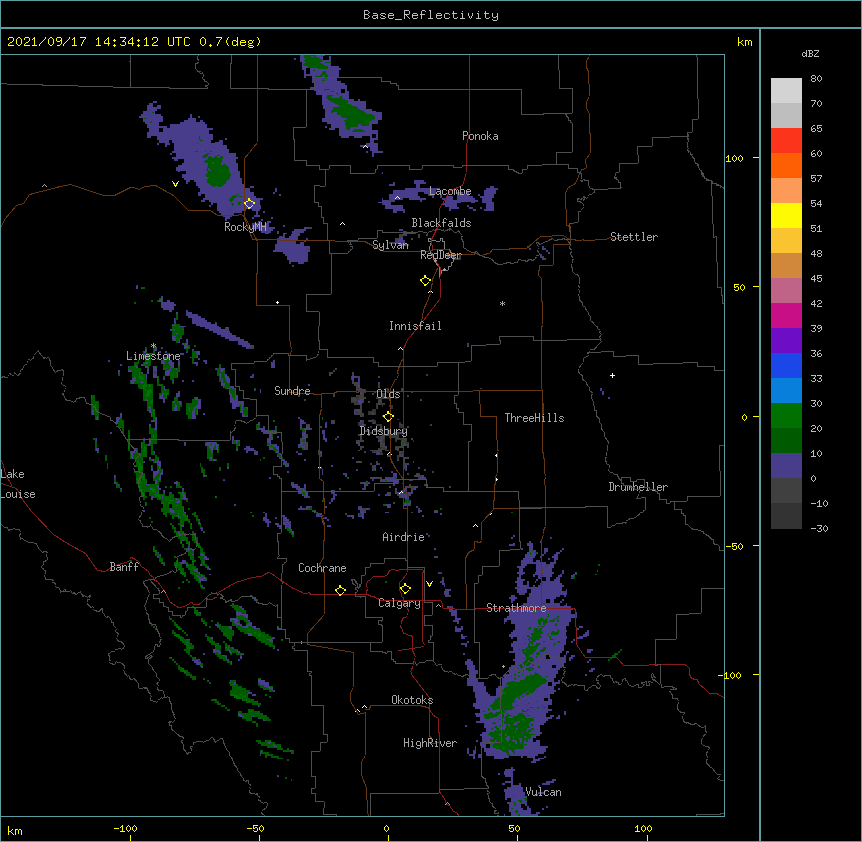Image resolution: width=862 pixels, height=842 pixels.
Task: Click the white asterisk above Limestone
Action: pos(153,346)
